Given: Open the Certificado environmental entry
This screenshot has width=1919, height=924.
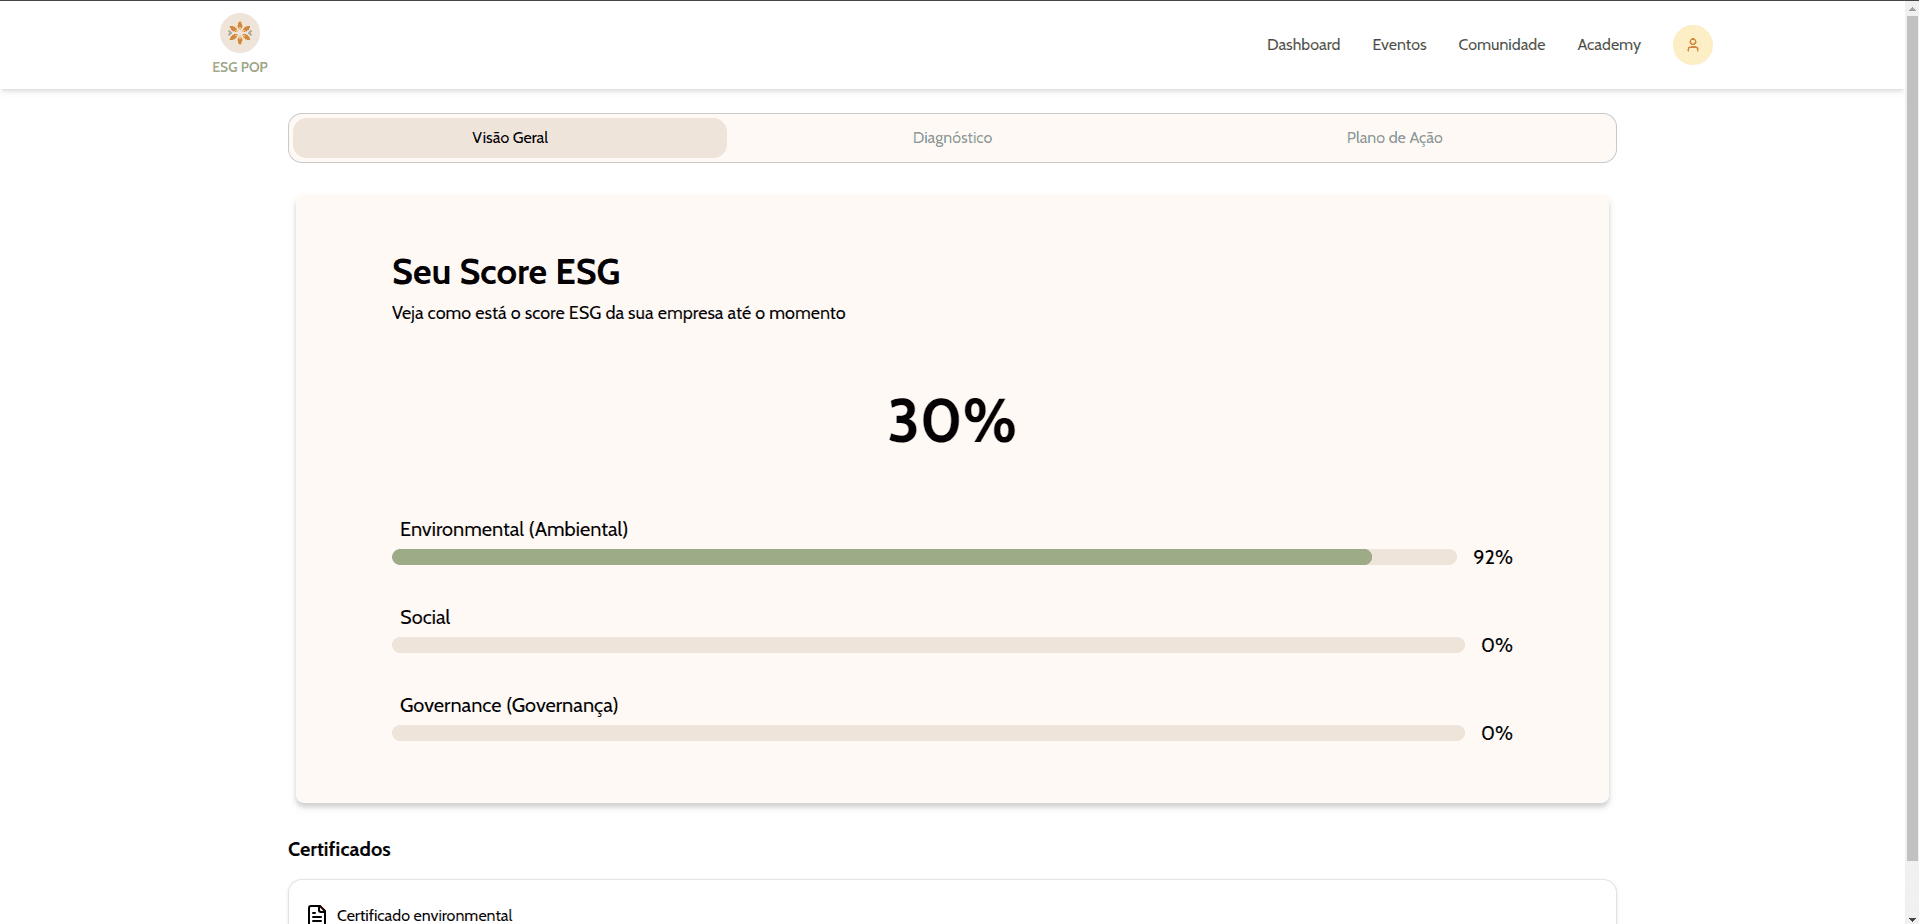Looking at the screenshot, I should coord(424,914).
